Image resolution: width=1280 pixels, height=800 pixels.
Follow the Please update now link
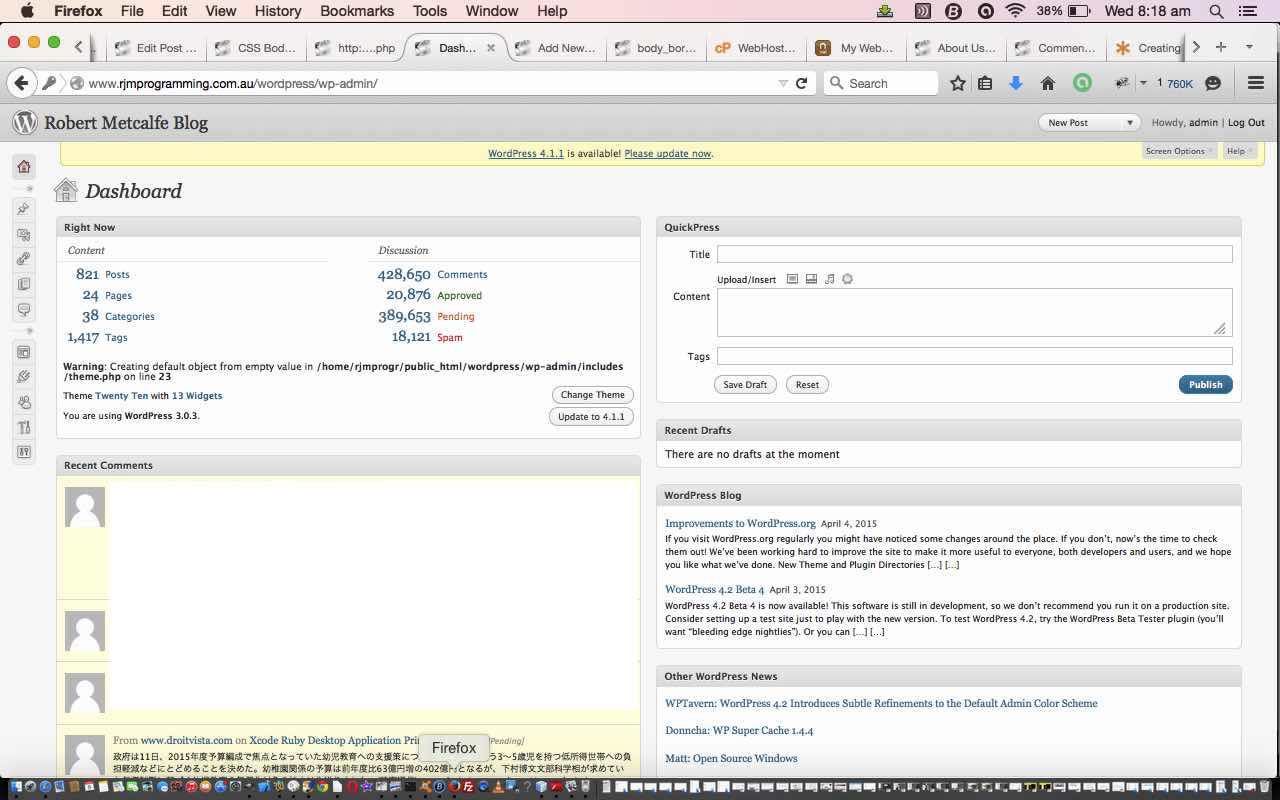point(667,153)
